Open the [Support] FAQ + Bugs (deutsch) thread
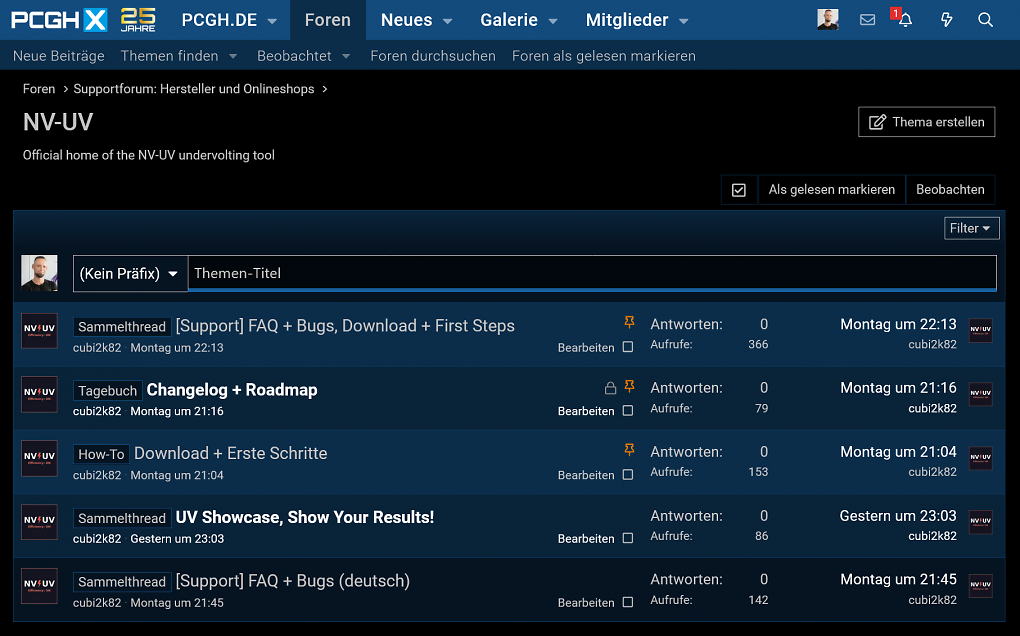The width and height of the screenshot is (1020, 636). (x=293, y=581)
